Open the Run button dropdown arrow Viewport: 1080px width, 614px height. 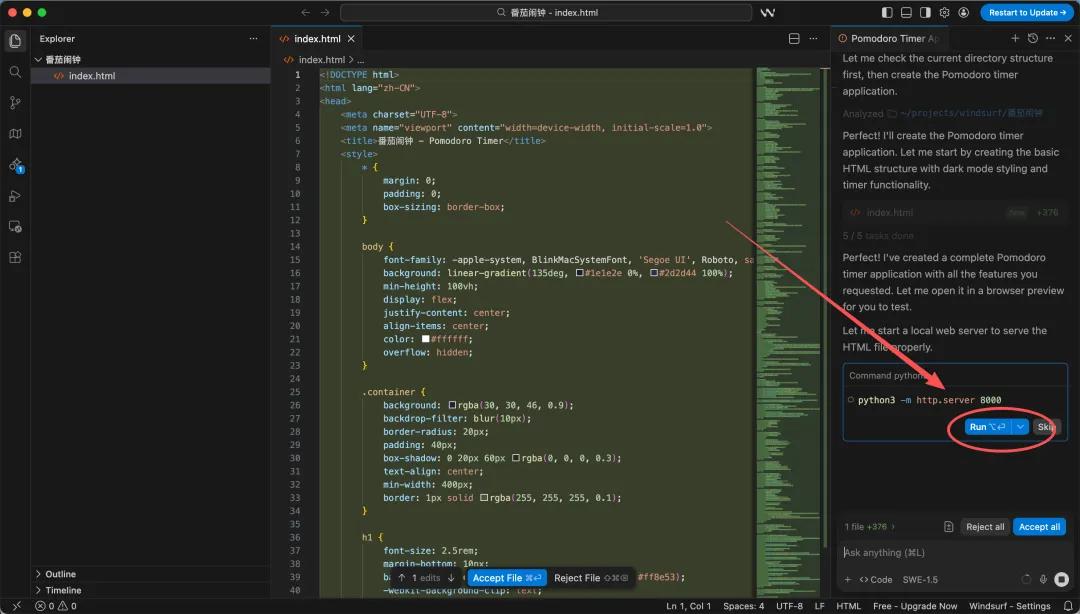click(x=1020, y=427)
